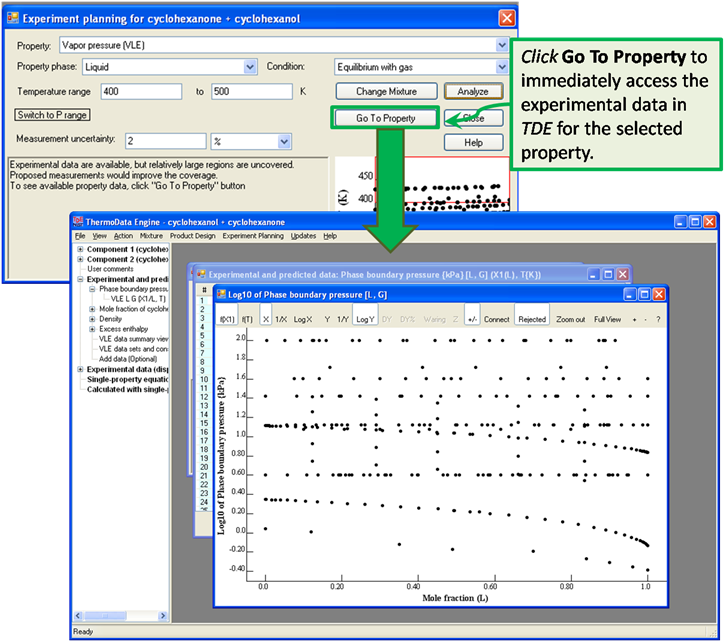This screenshot has height=642, width=727.
Task: Open the Mixture menu
Action: pyautogui.click(x=151, y=236)
